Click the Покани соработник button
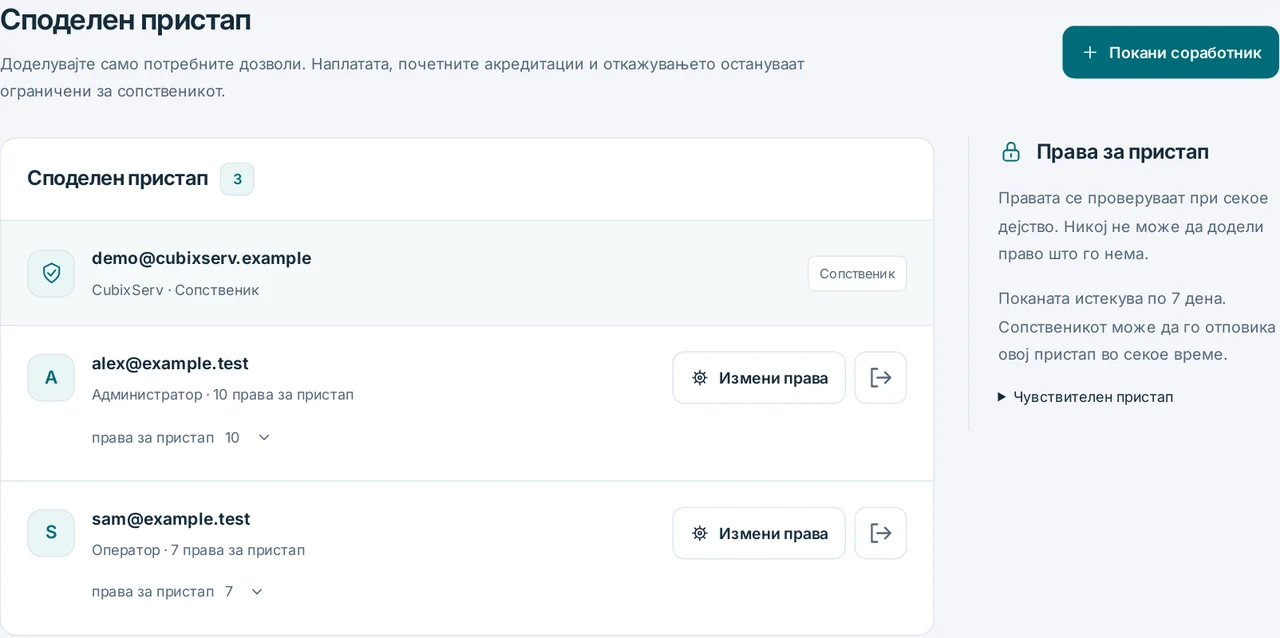The height and width of the screenshot is (638, 1280). click(1170, 52)
